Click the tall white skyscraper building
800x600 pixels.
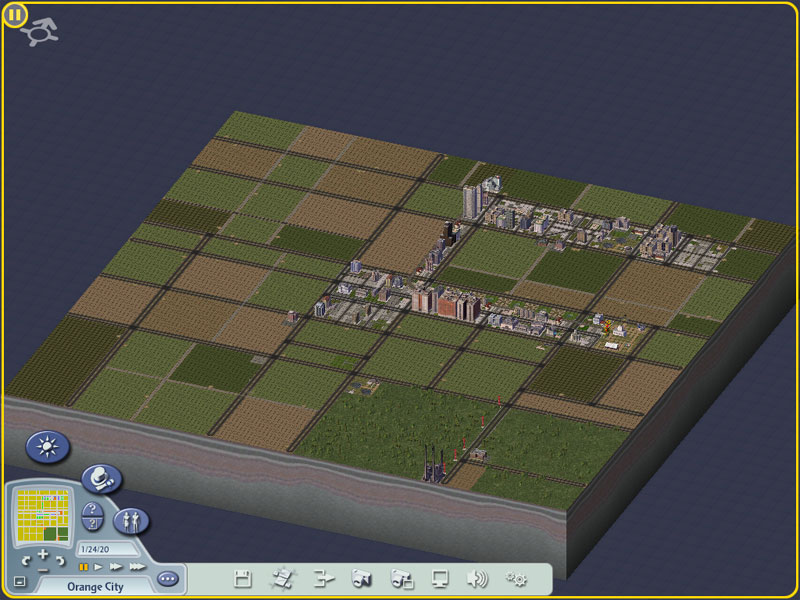(472, 202)
